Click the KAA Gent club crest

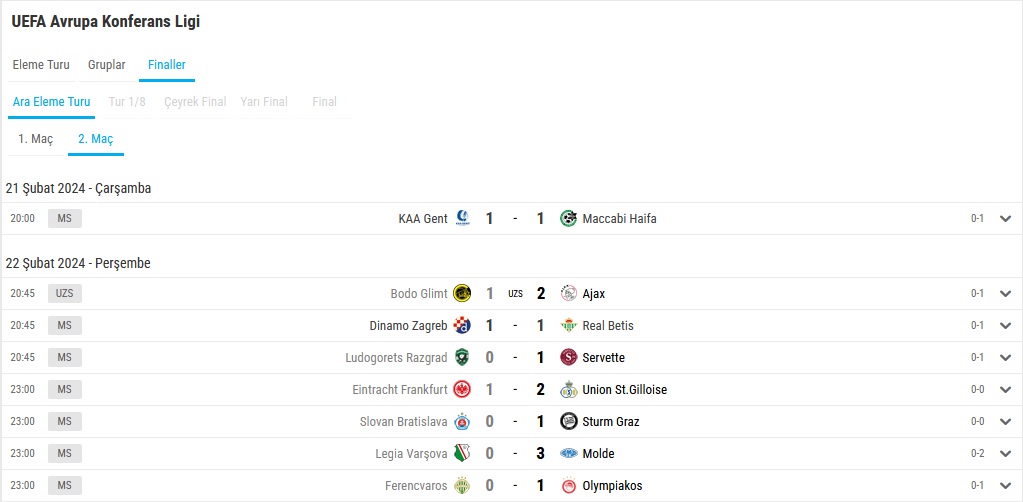point(463,219)
